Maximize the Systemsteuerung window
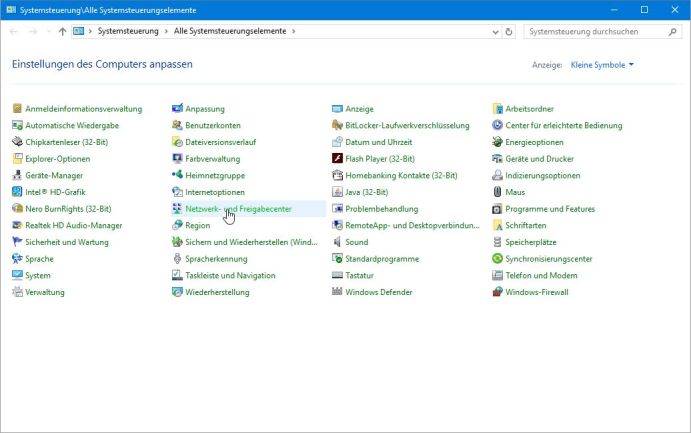 pyautogui.click(x=644, y=10)
